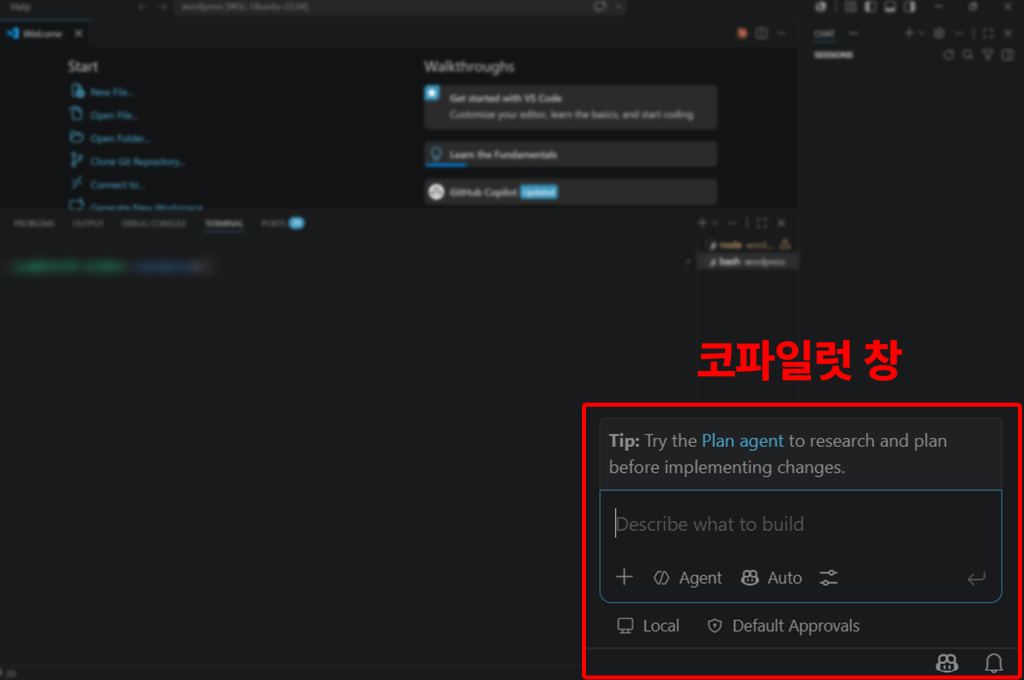Toggle primary side bar visibility
This screenshot has width=1024, height=680.
pyautogui.click(x=870, y=7)
